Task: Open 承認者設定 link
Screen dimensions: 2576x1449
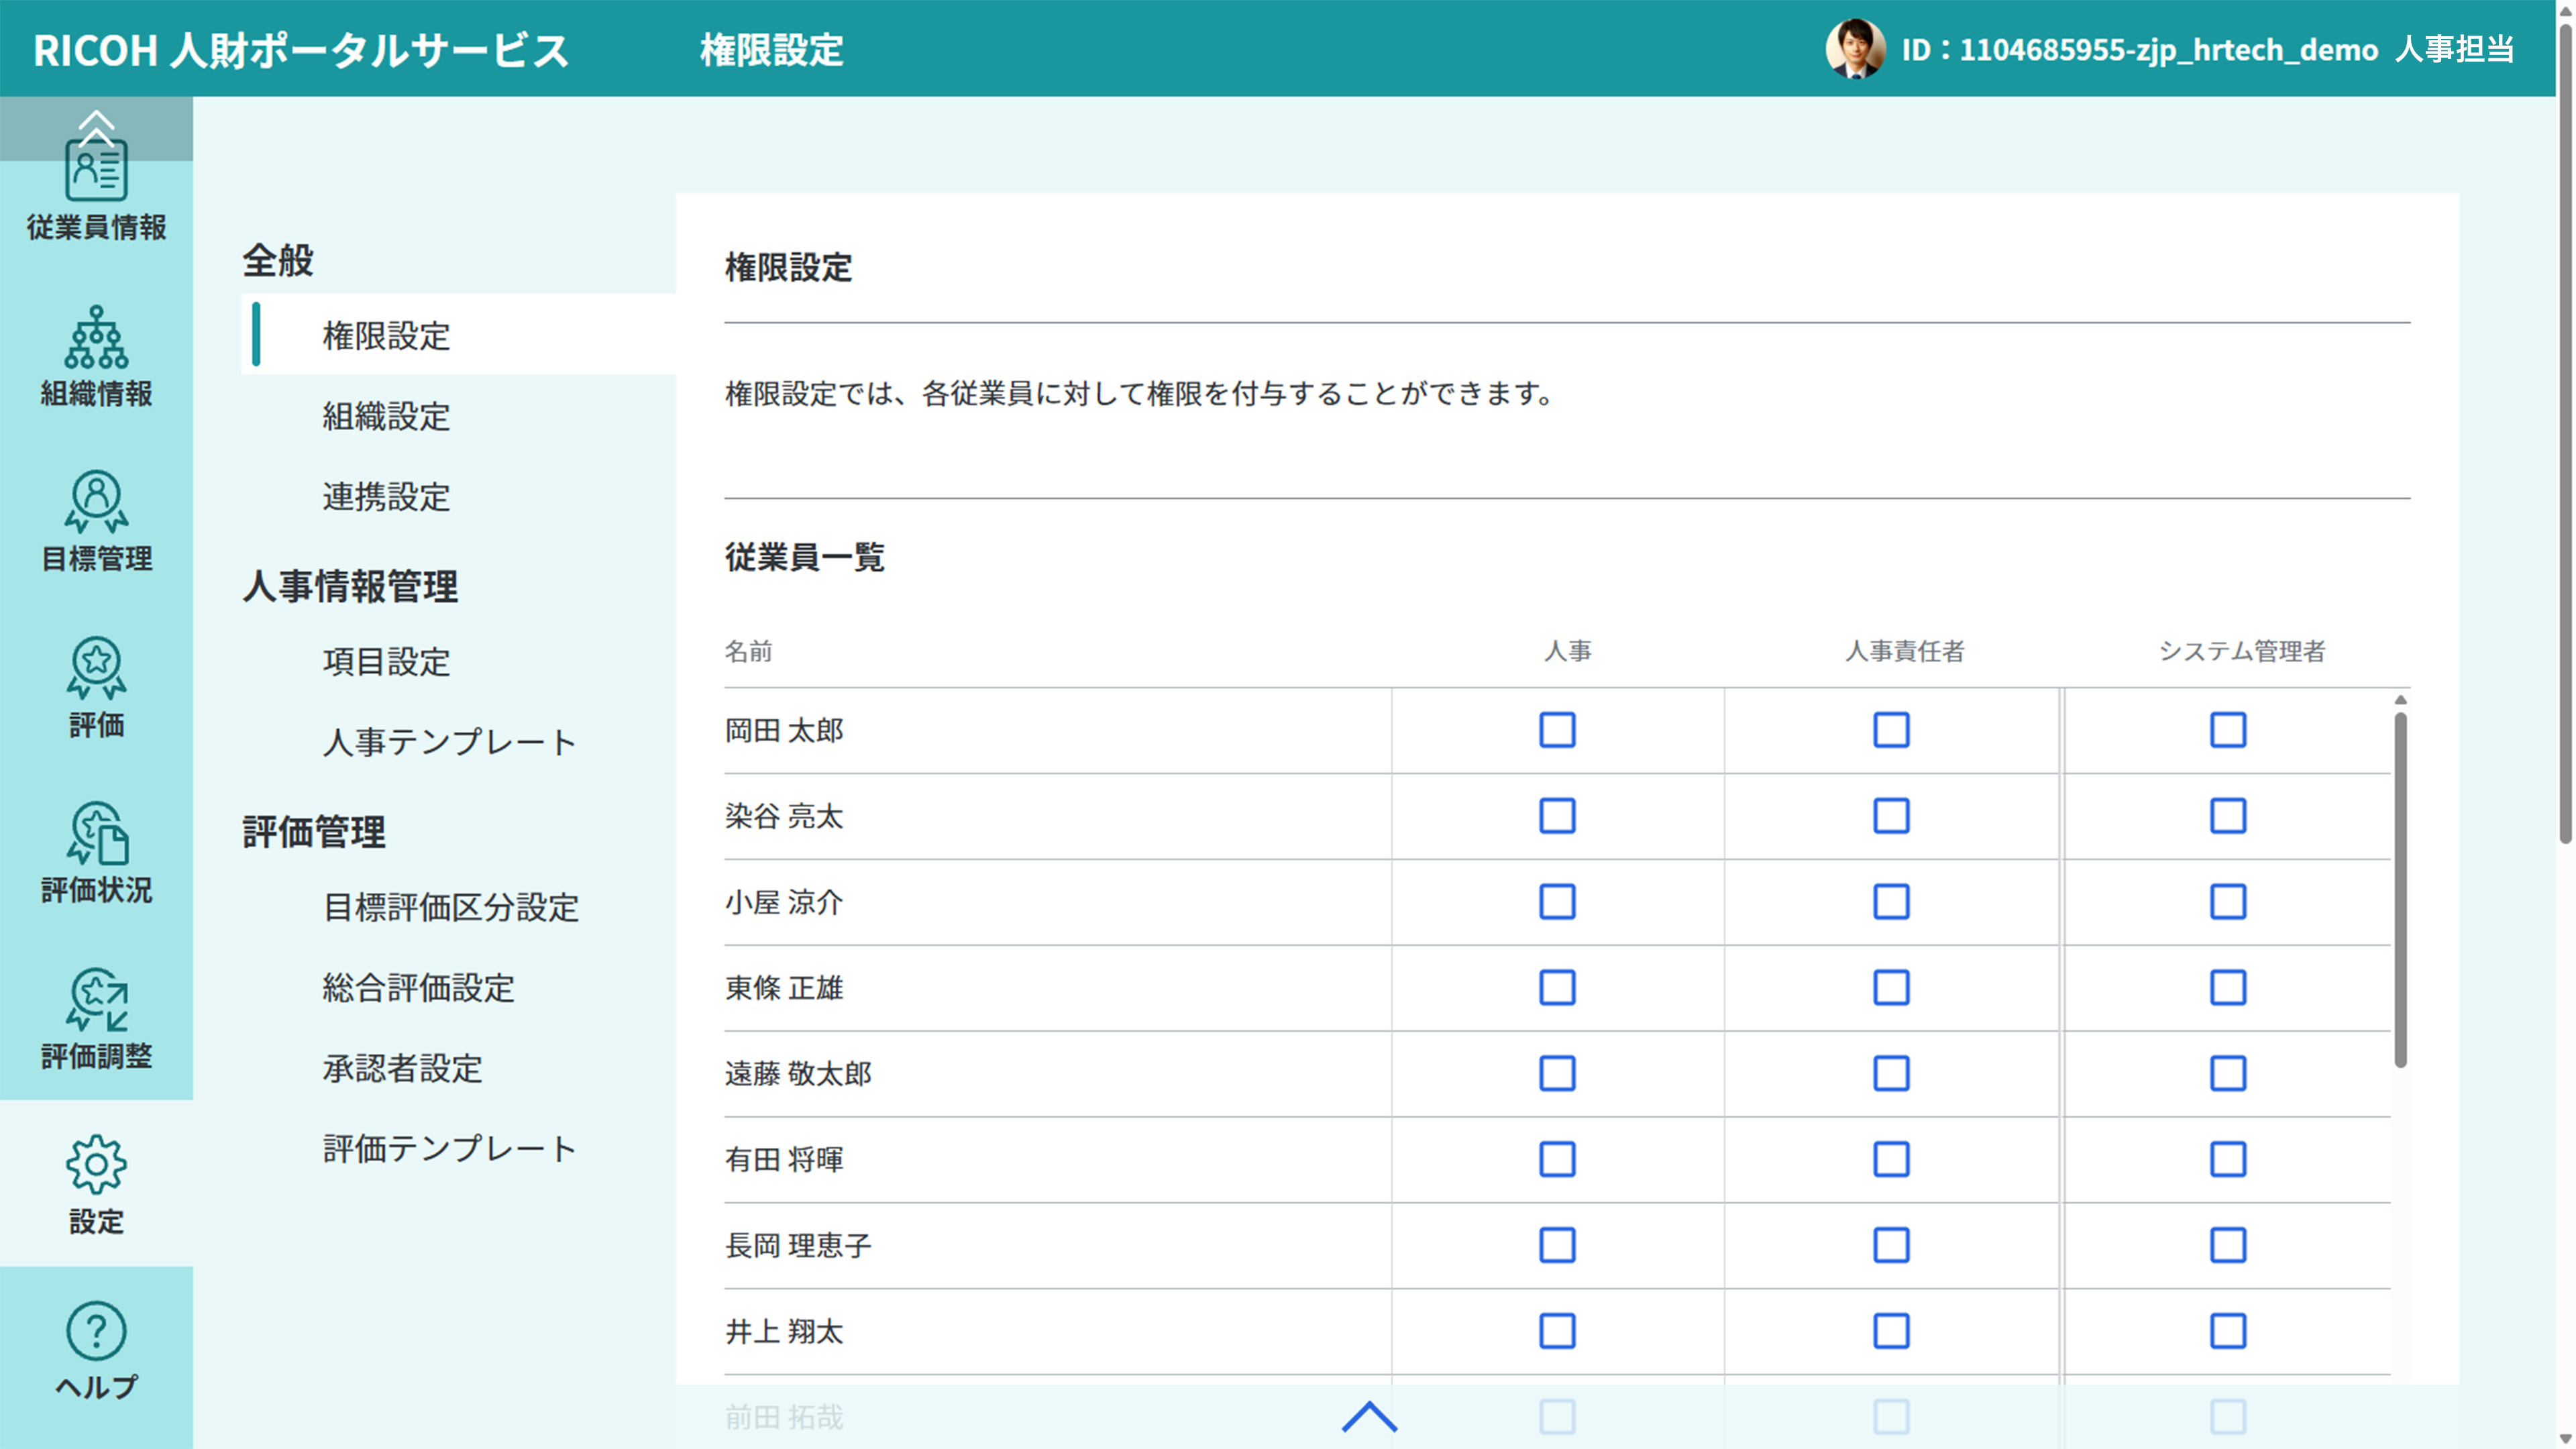Action: tap(402, 1068)
